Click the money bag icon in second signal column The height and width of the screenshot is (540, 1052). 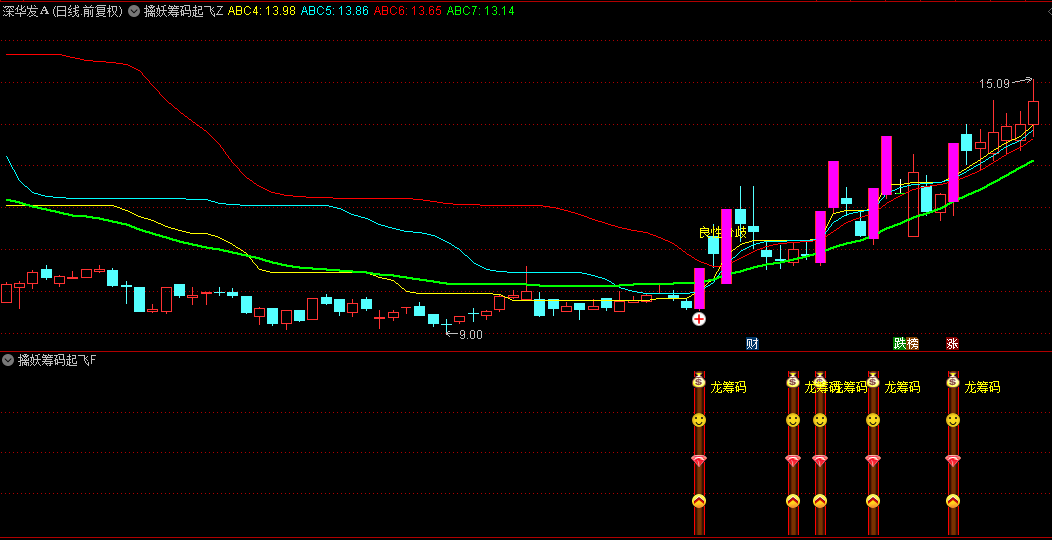coord(793,380)
